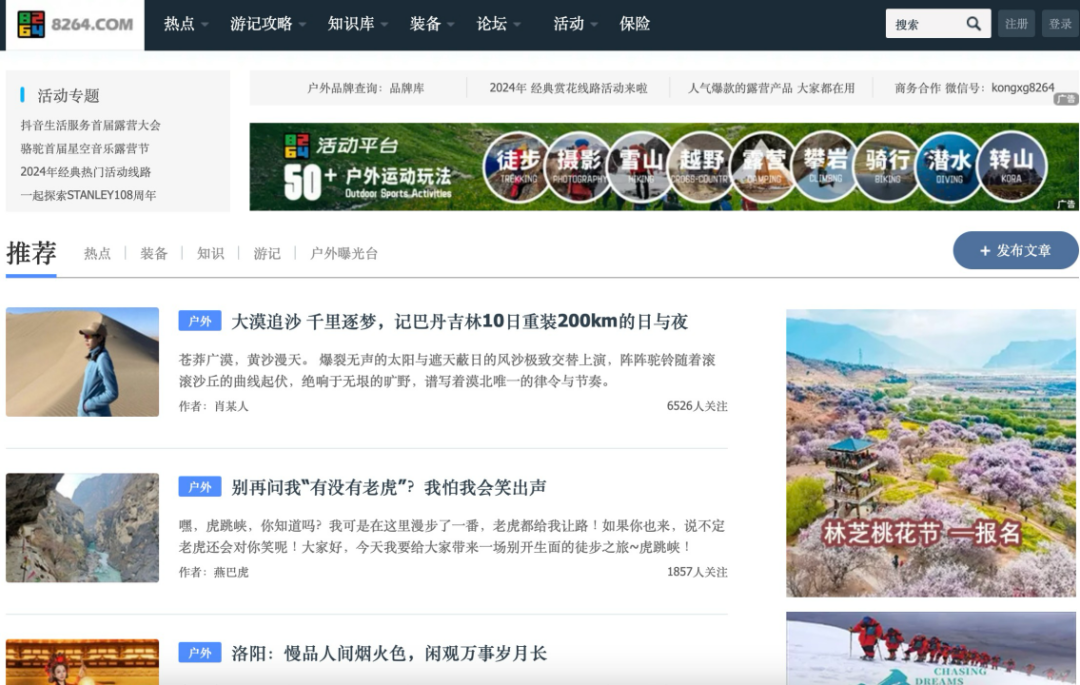Select the 徒步 Trekking circle icon
The height and width of the screenshot is (685, 1080).
coord(517,167)
